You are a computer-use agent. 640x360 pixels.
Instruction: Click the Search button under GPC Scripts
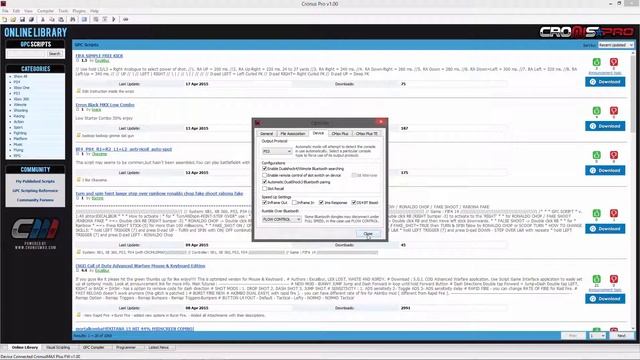[54, 54]
